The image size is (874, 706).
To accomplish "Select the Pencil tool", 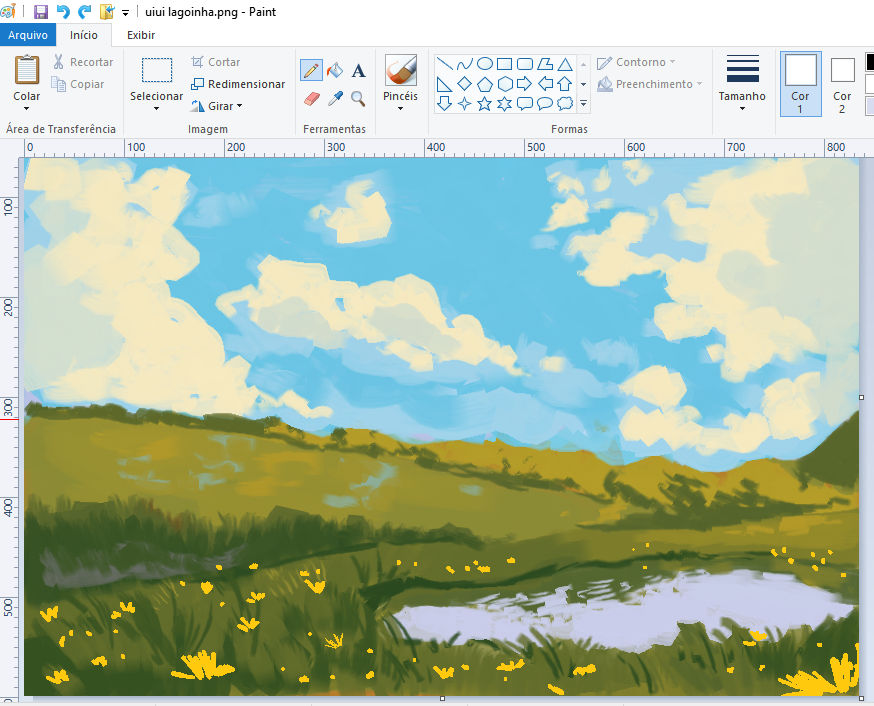I will click(311, 70).
